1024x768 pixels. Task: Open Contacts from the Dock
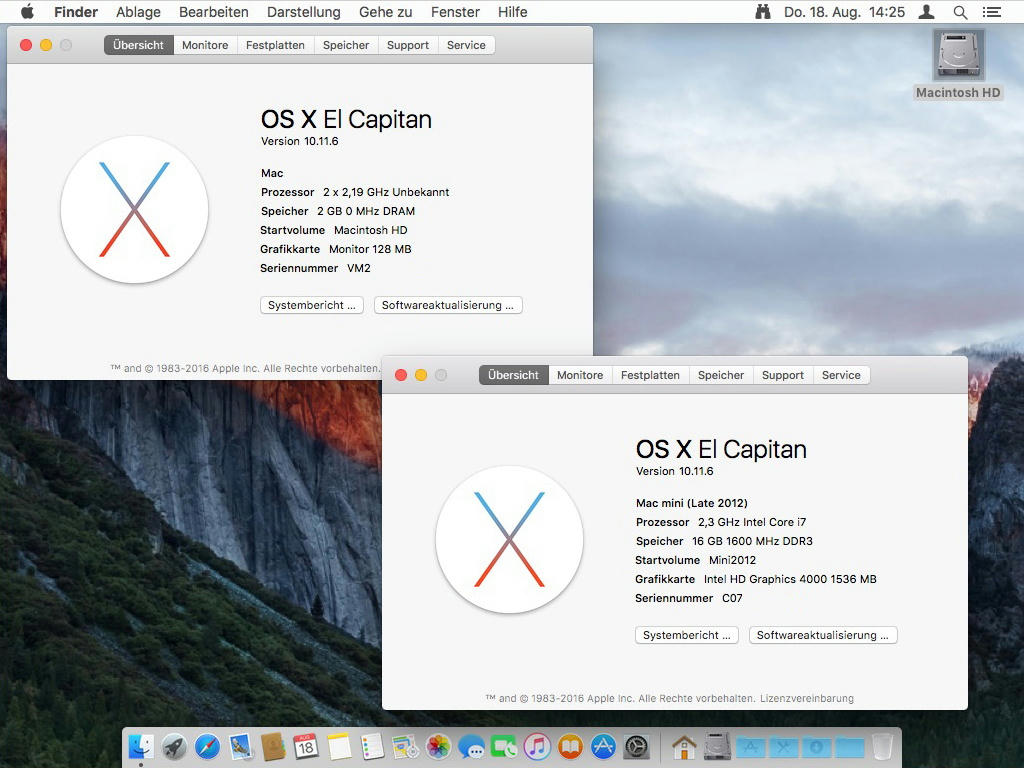273,746
